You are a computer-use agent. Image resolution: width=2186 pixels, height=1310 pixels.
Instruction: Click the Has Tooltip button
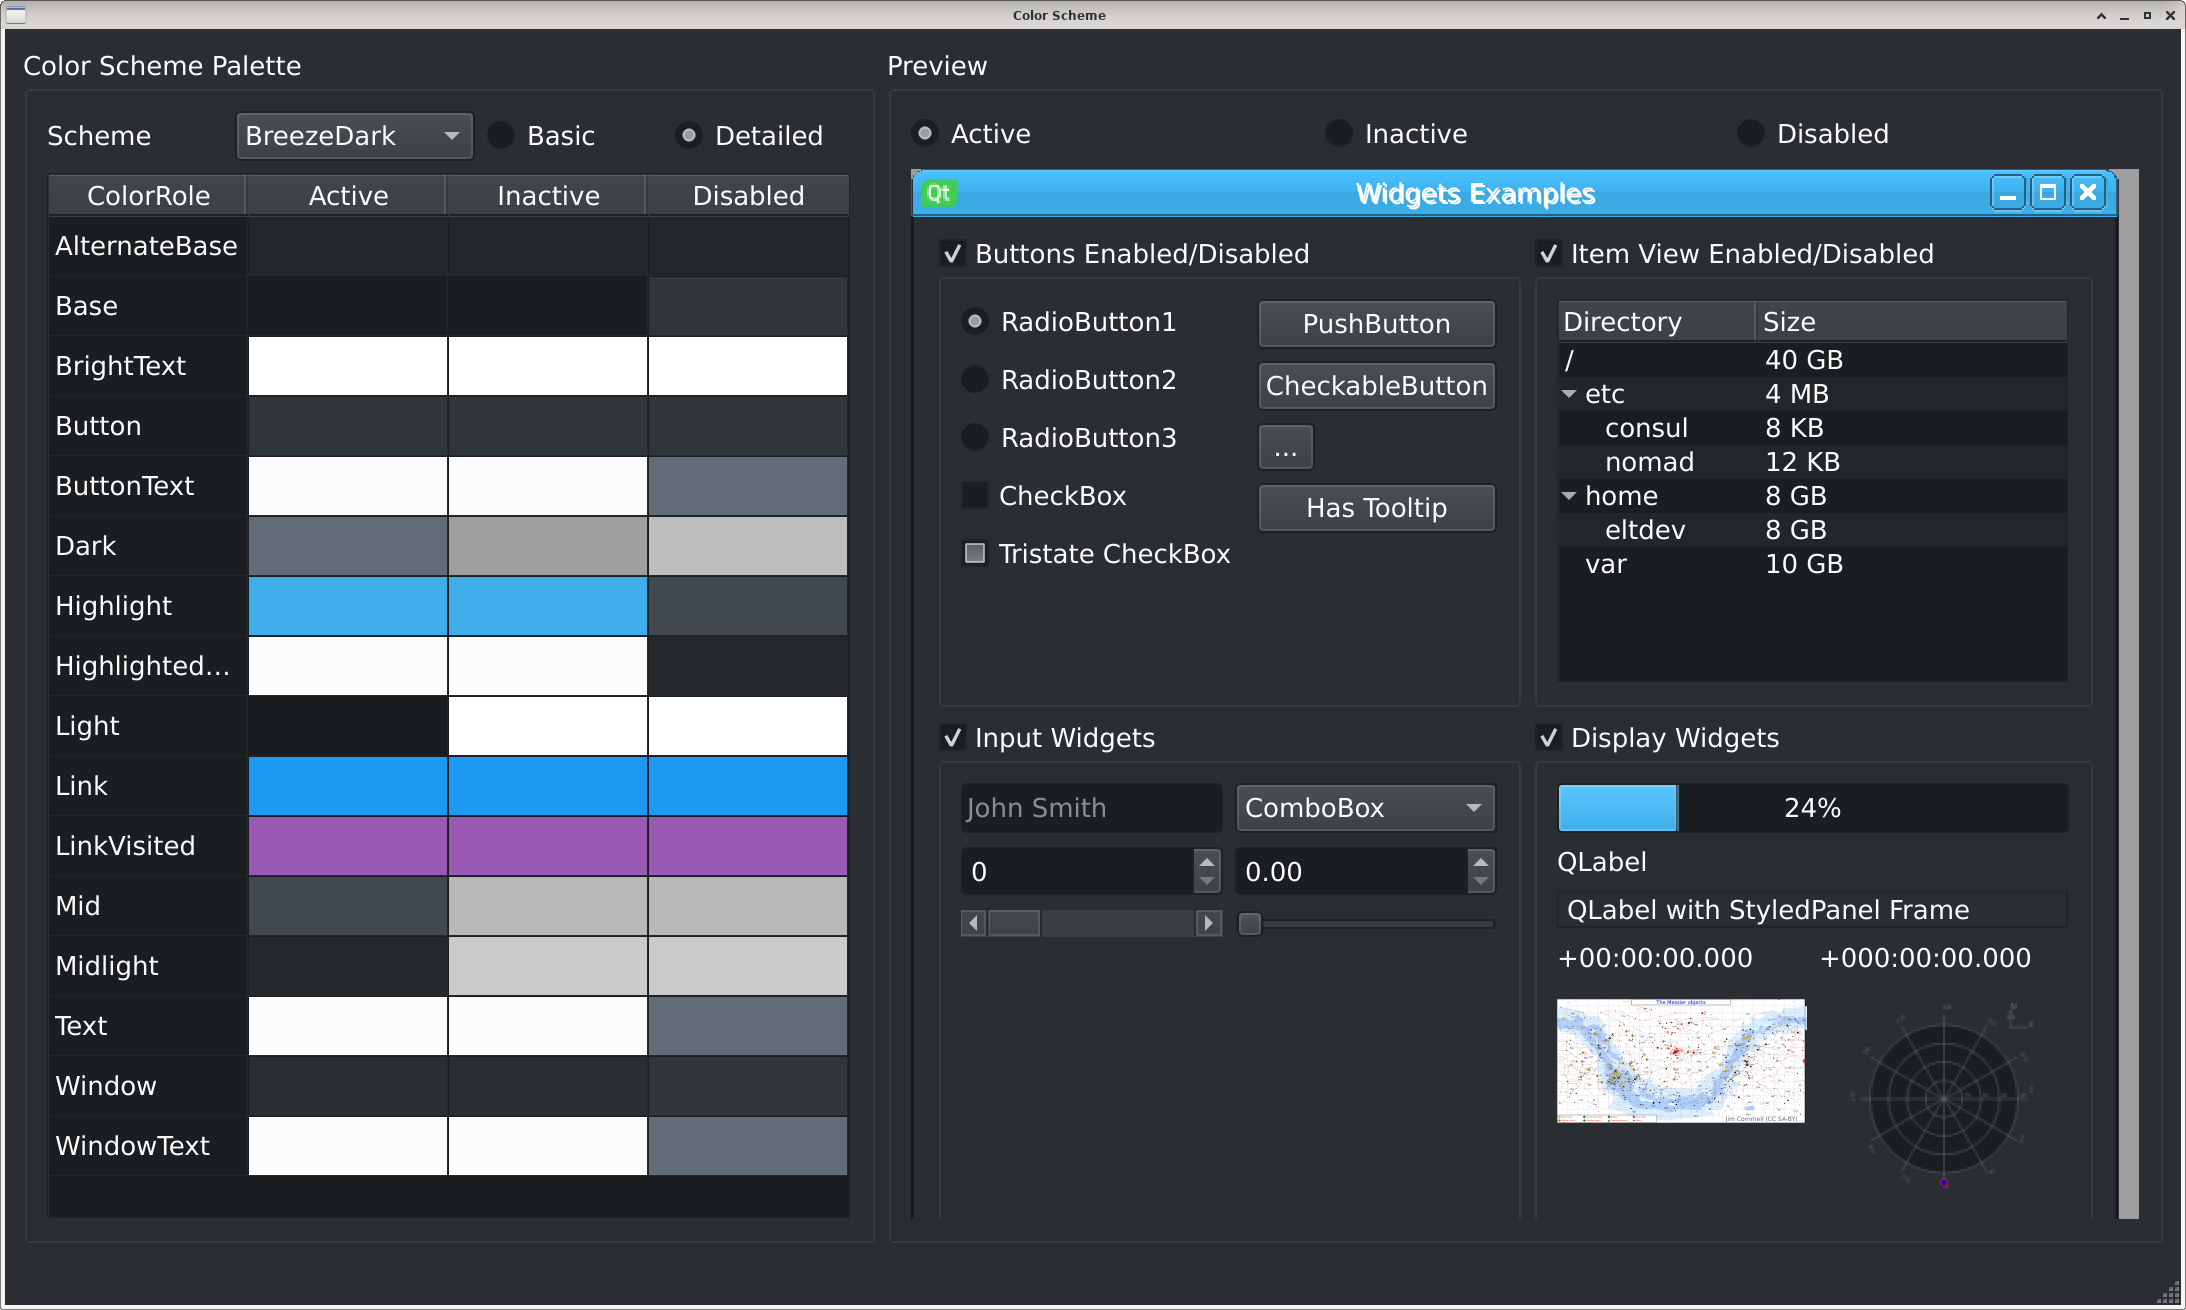(x=1376, y=507)
